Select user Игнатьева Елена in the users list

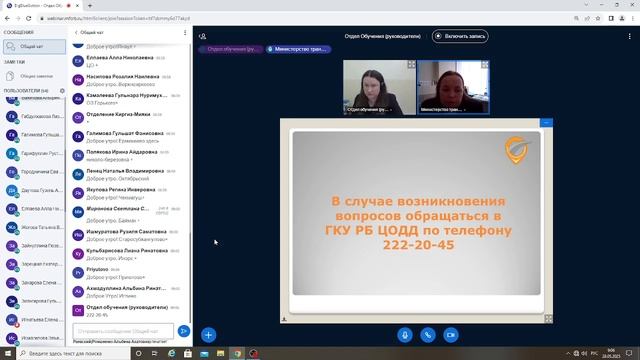click(34, 320)
